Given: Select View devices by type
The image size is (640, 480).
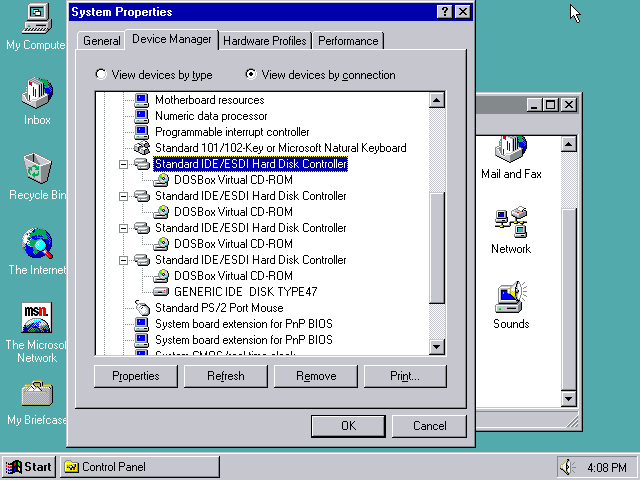Looking at the screenshot, I should 101,75.
